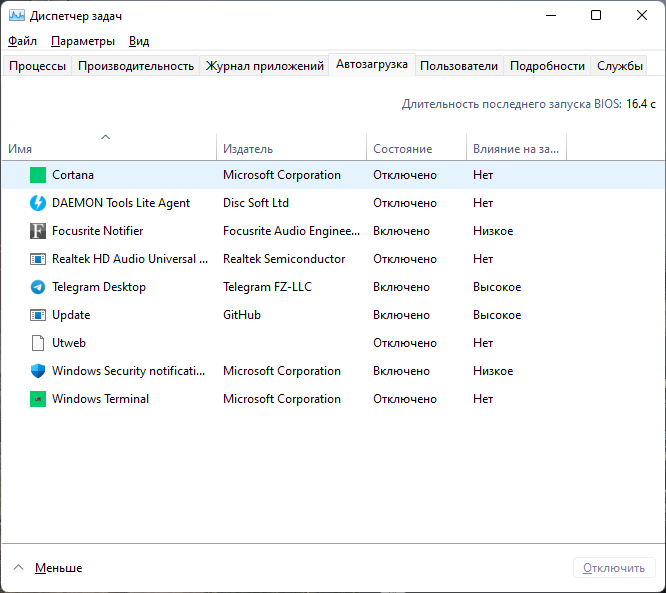Click Высокое impact in the Update row

[x=497, y=315]
